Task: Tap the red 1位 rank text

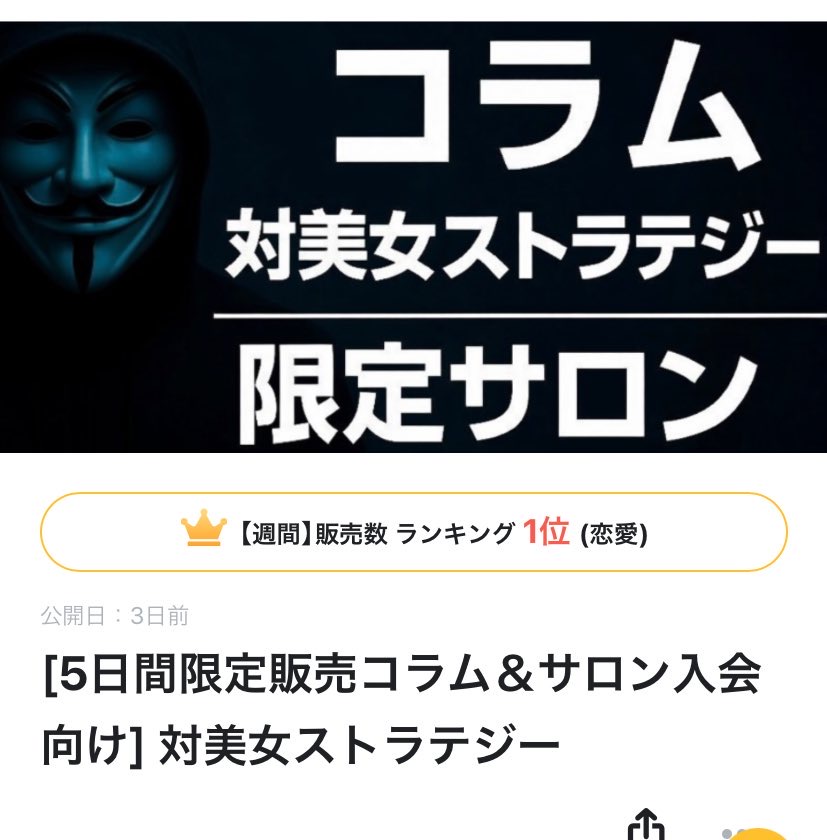Action: 545,531
